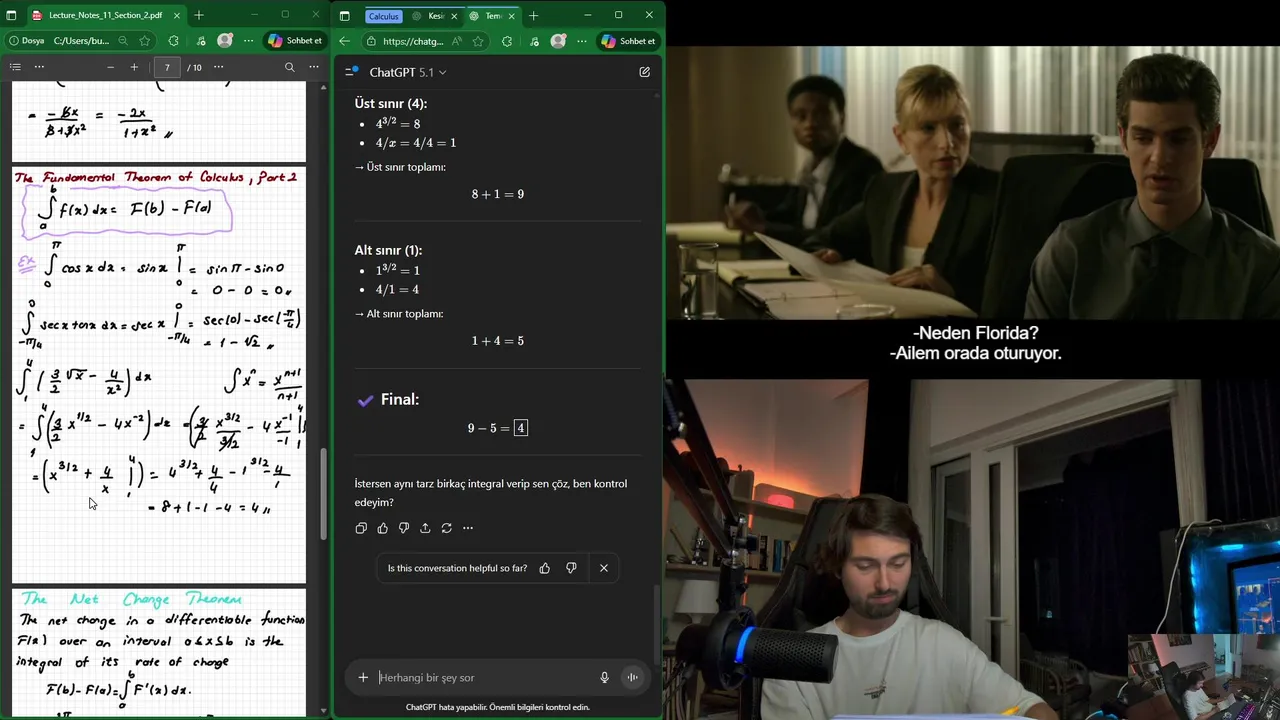The image size is (1280, 720).
Task: Start dictation with the microphone icon
Action: (x=604, y=677)
